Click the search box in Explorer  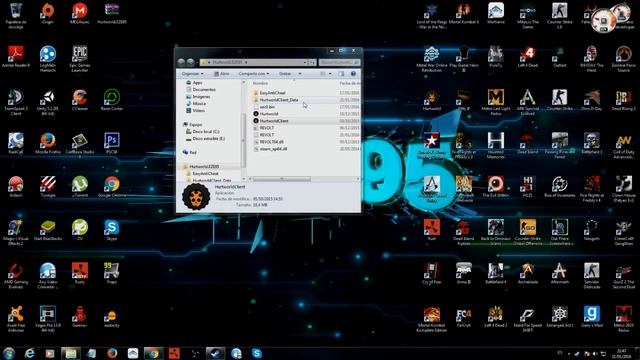coord(339,62)
